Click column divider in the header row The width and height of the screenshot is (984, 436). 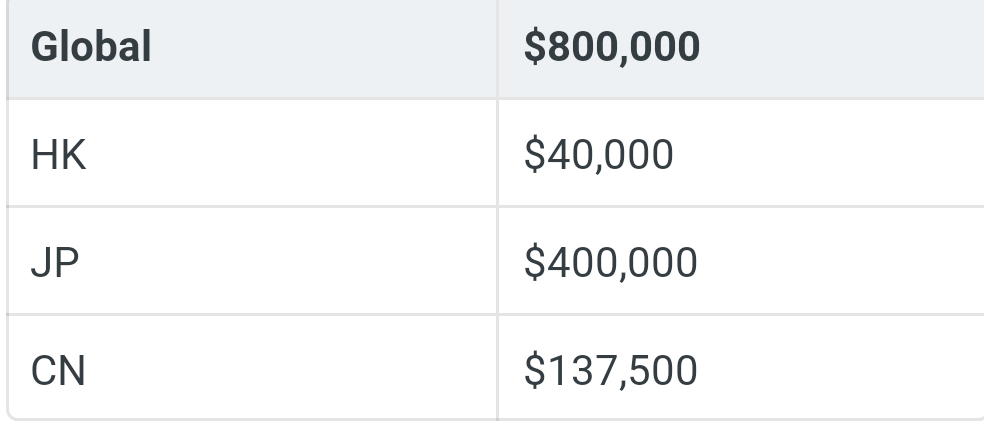[498, 49]
